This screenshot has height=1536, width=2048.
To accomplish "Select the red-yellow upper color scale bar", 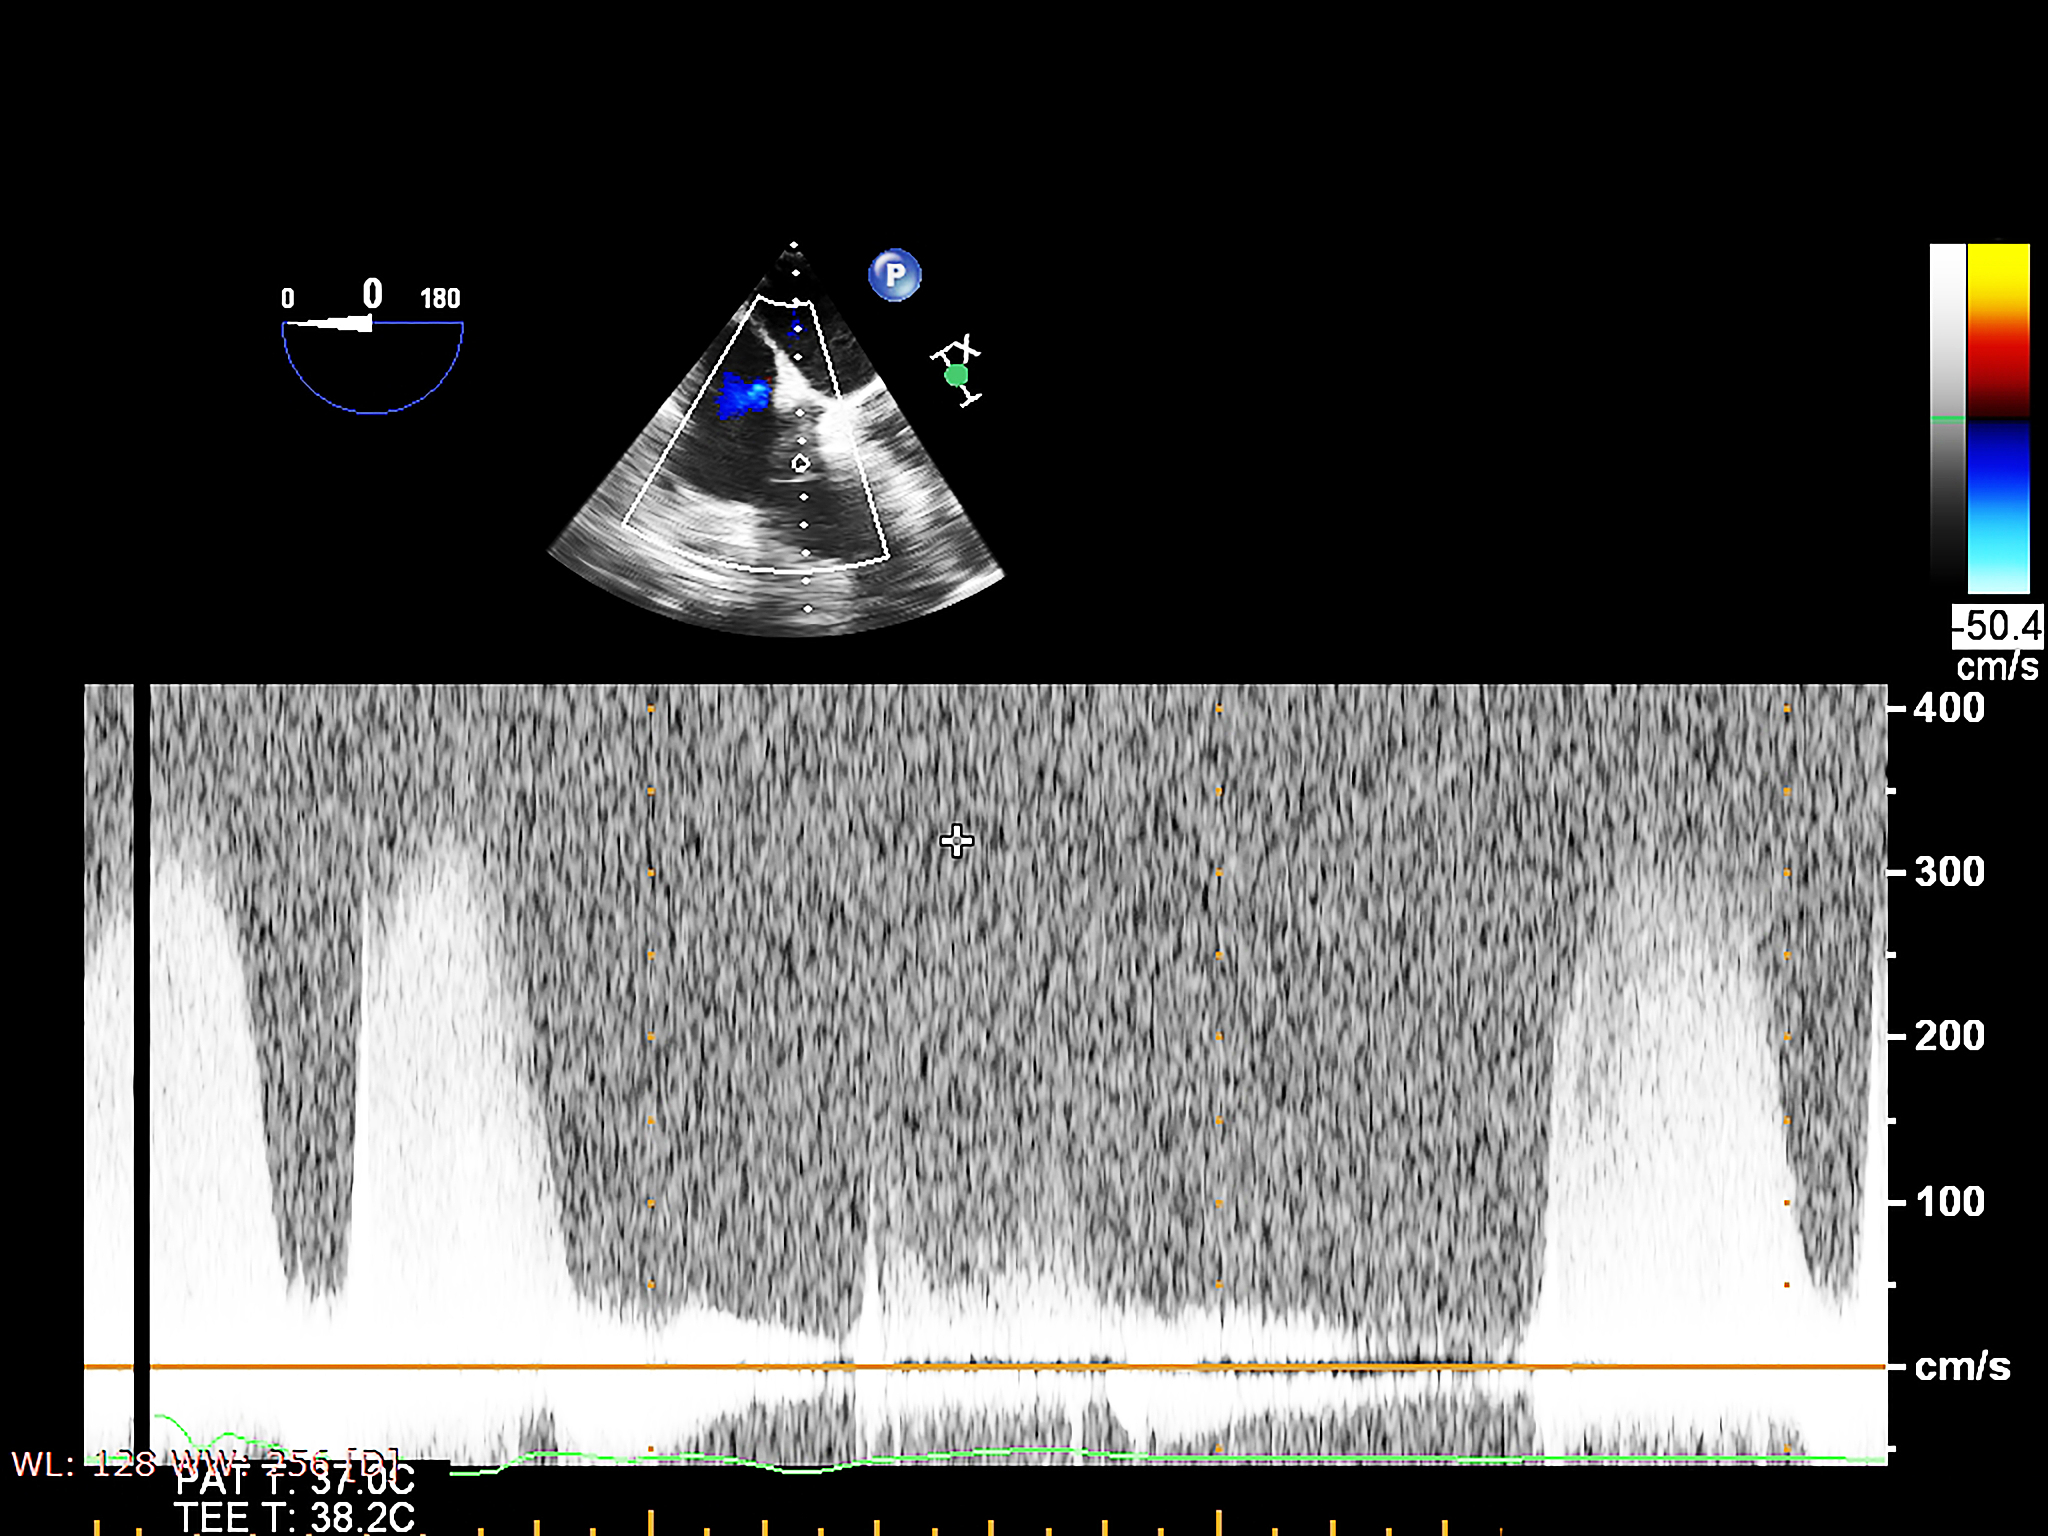I will (x=1998, y=330).
